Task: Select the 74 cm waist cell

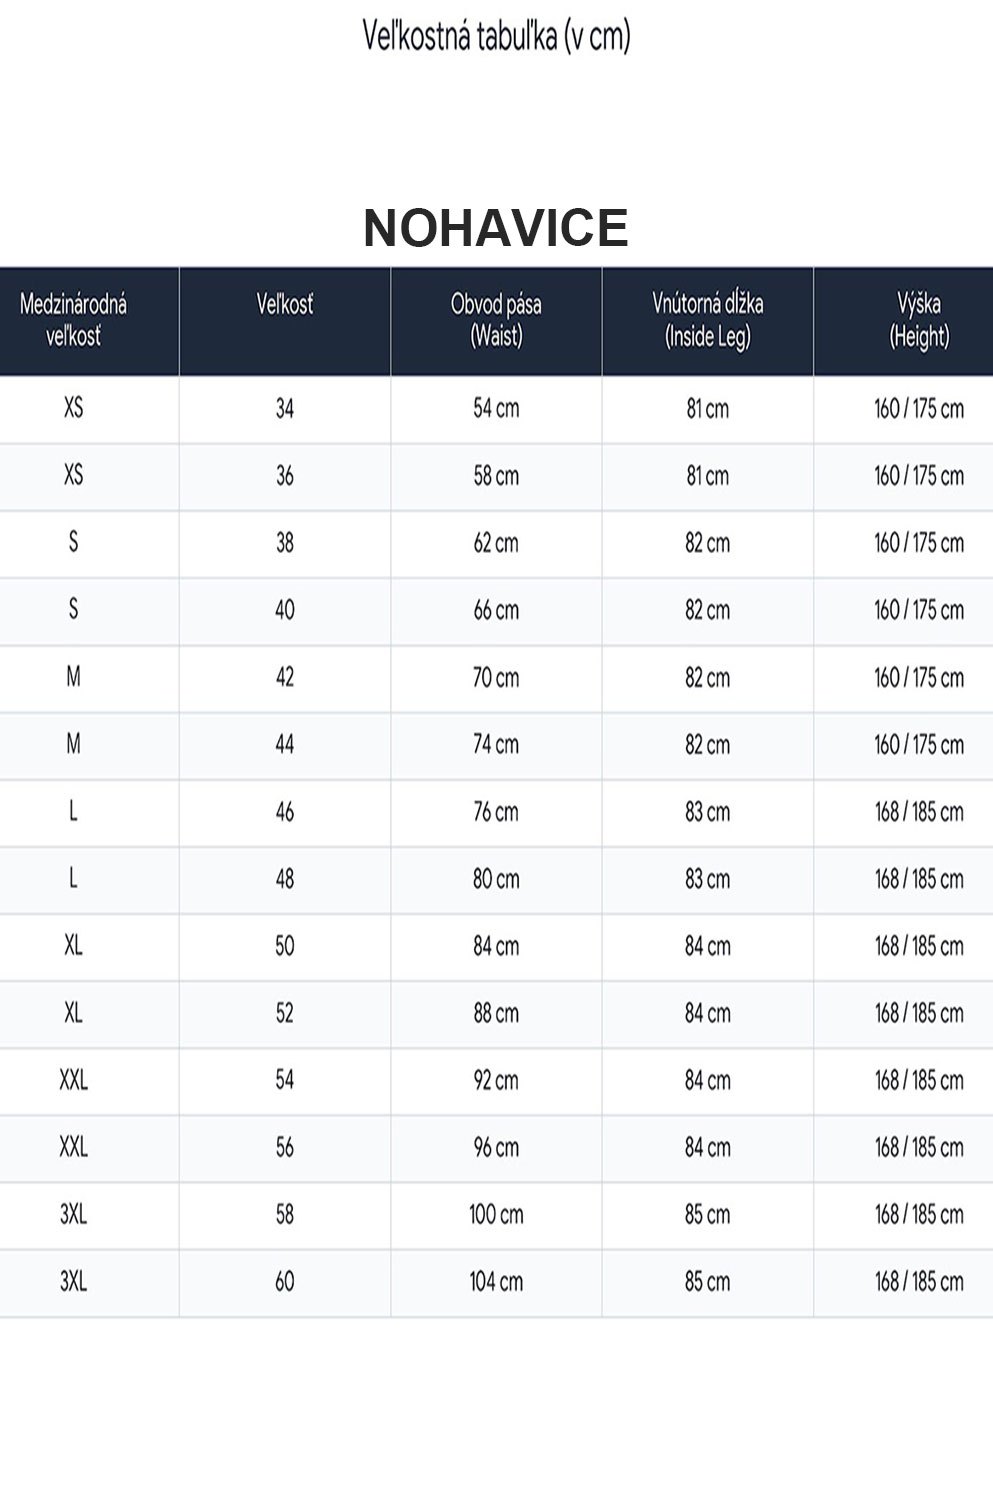Action: [496, 745]
